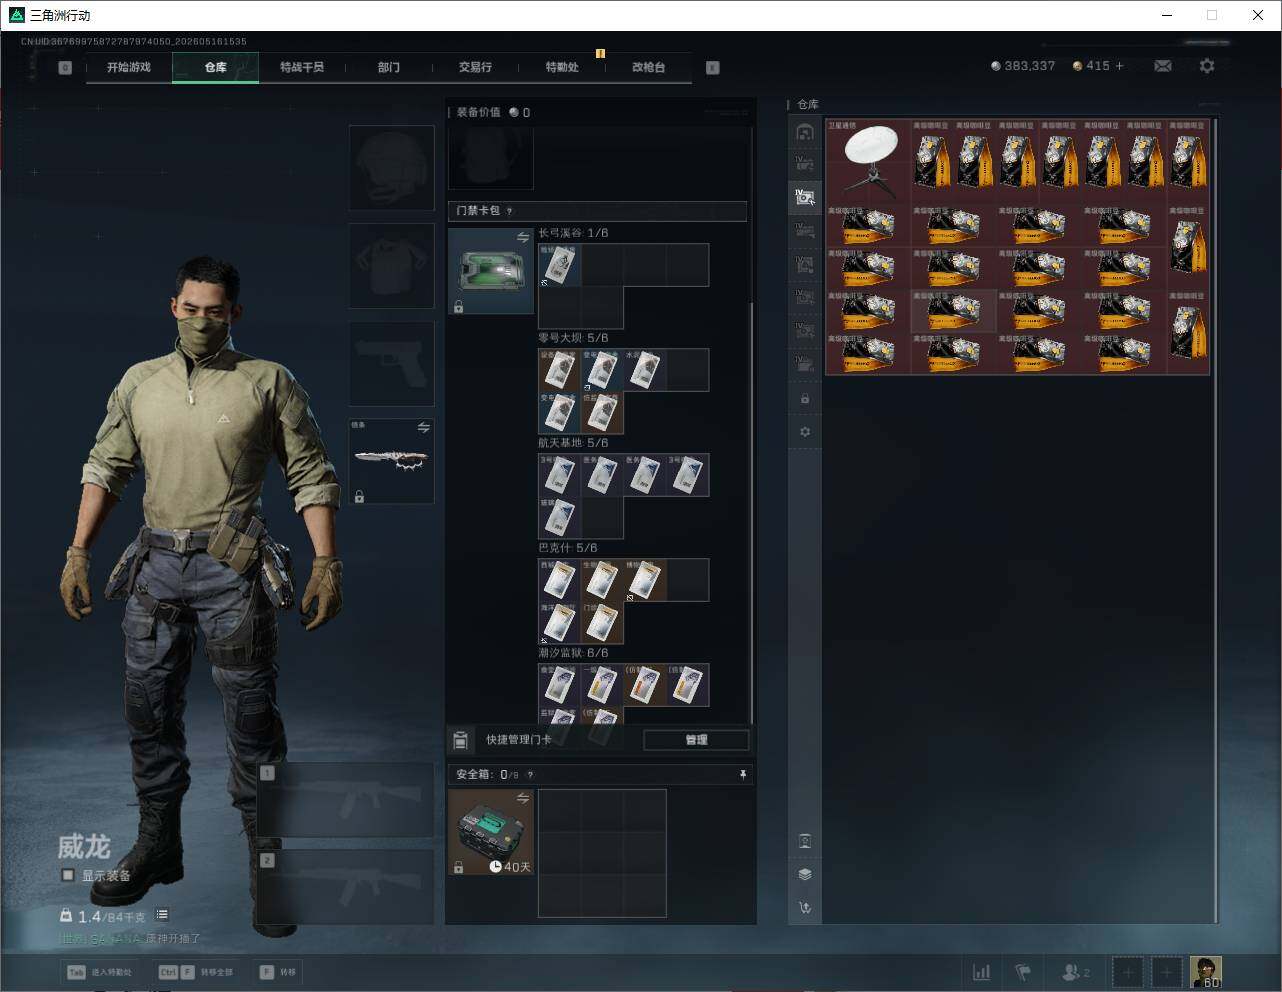This screenshot has height=992, width=1282.
Task: Open the 开始游戏 tab
Action: (x=129, y=67)
